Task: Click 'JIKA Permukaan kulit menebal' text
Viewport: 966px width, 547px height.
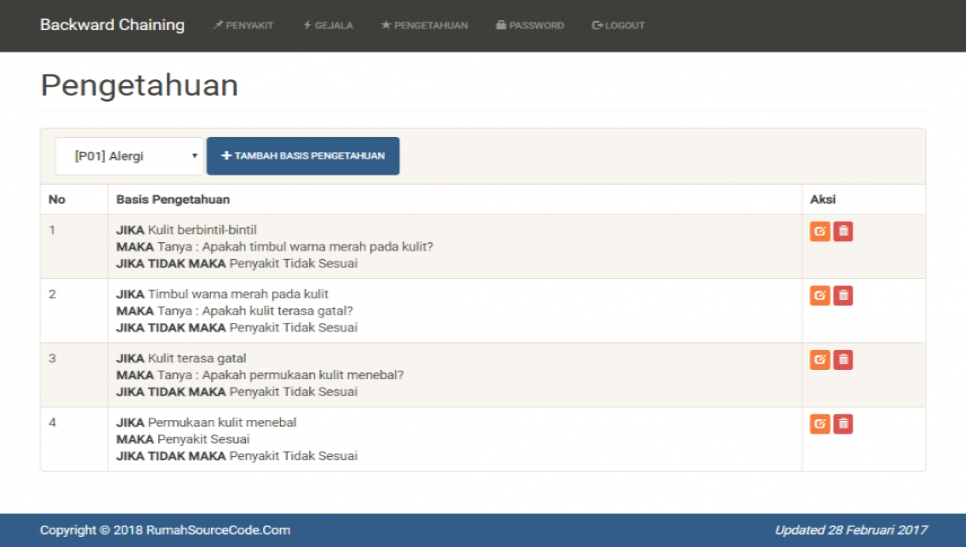Action: pos(206,423)
